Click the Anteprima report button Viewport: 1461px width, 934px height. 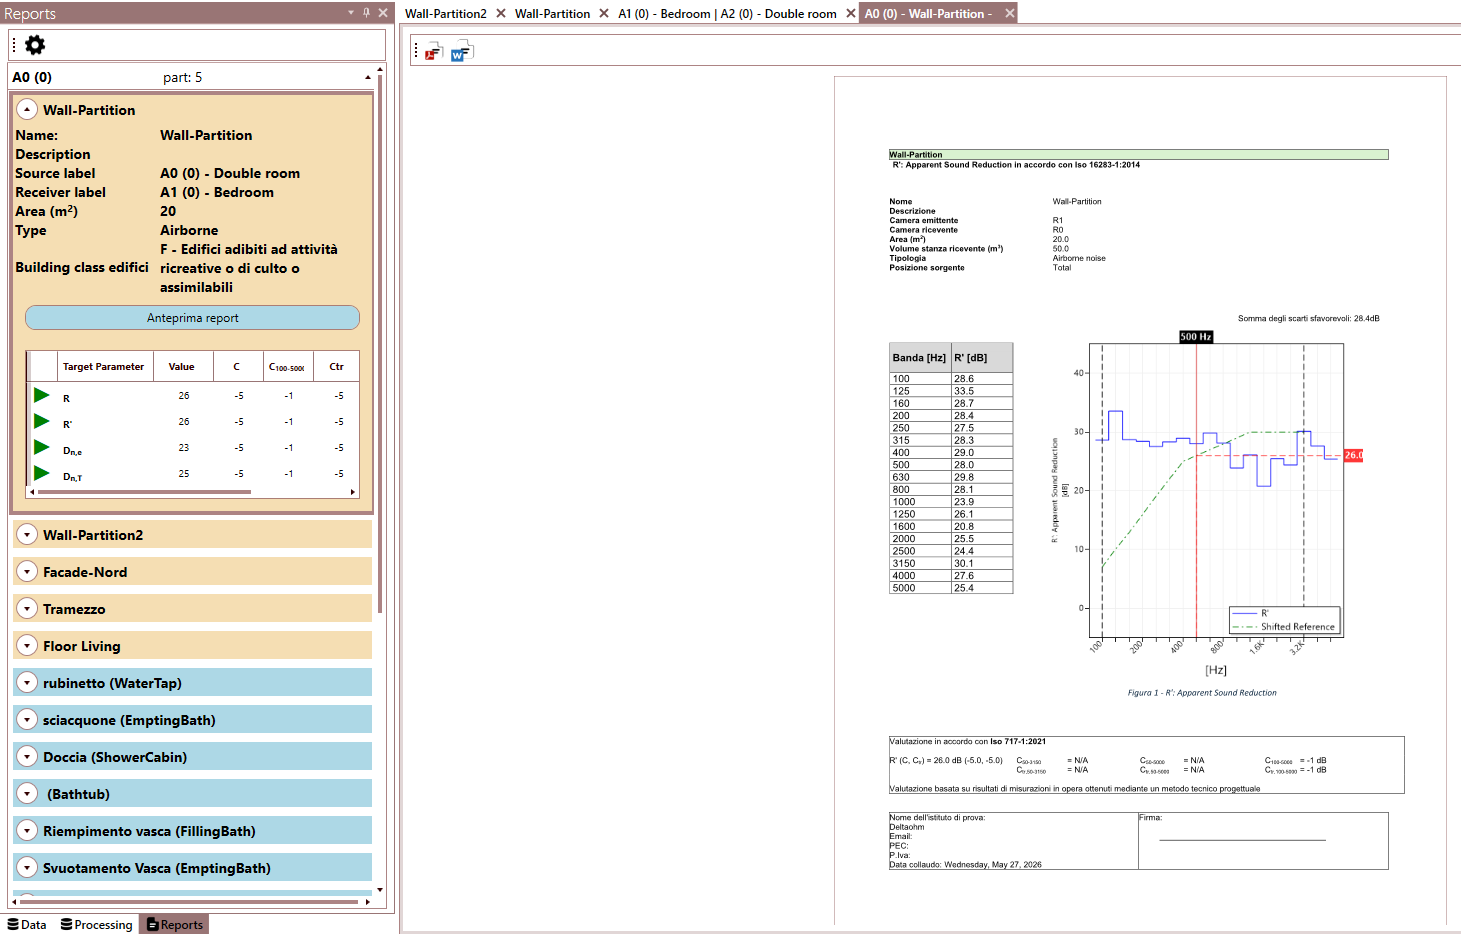[x=192, y=318]
